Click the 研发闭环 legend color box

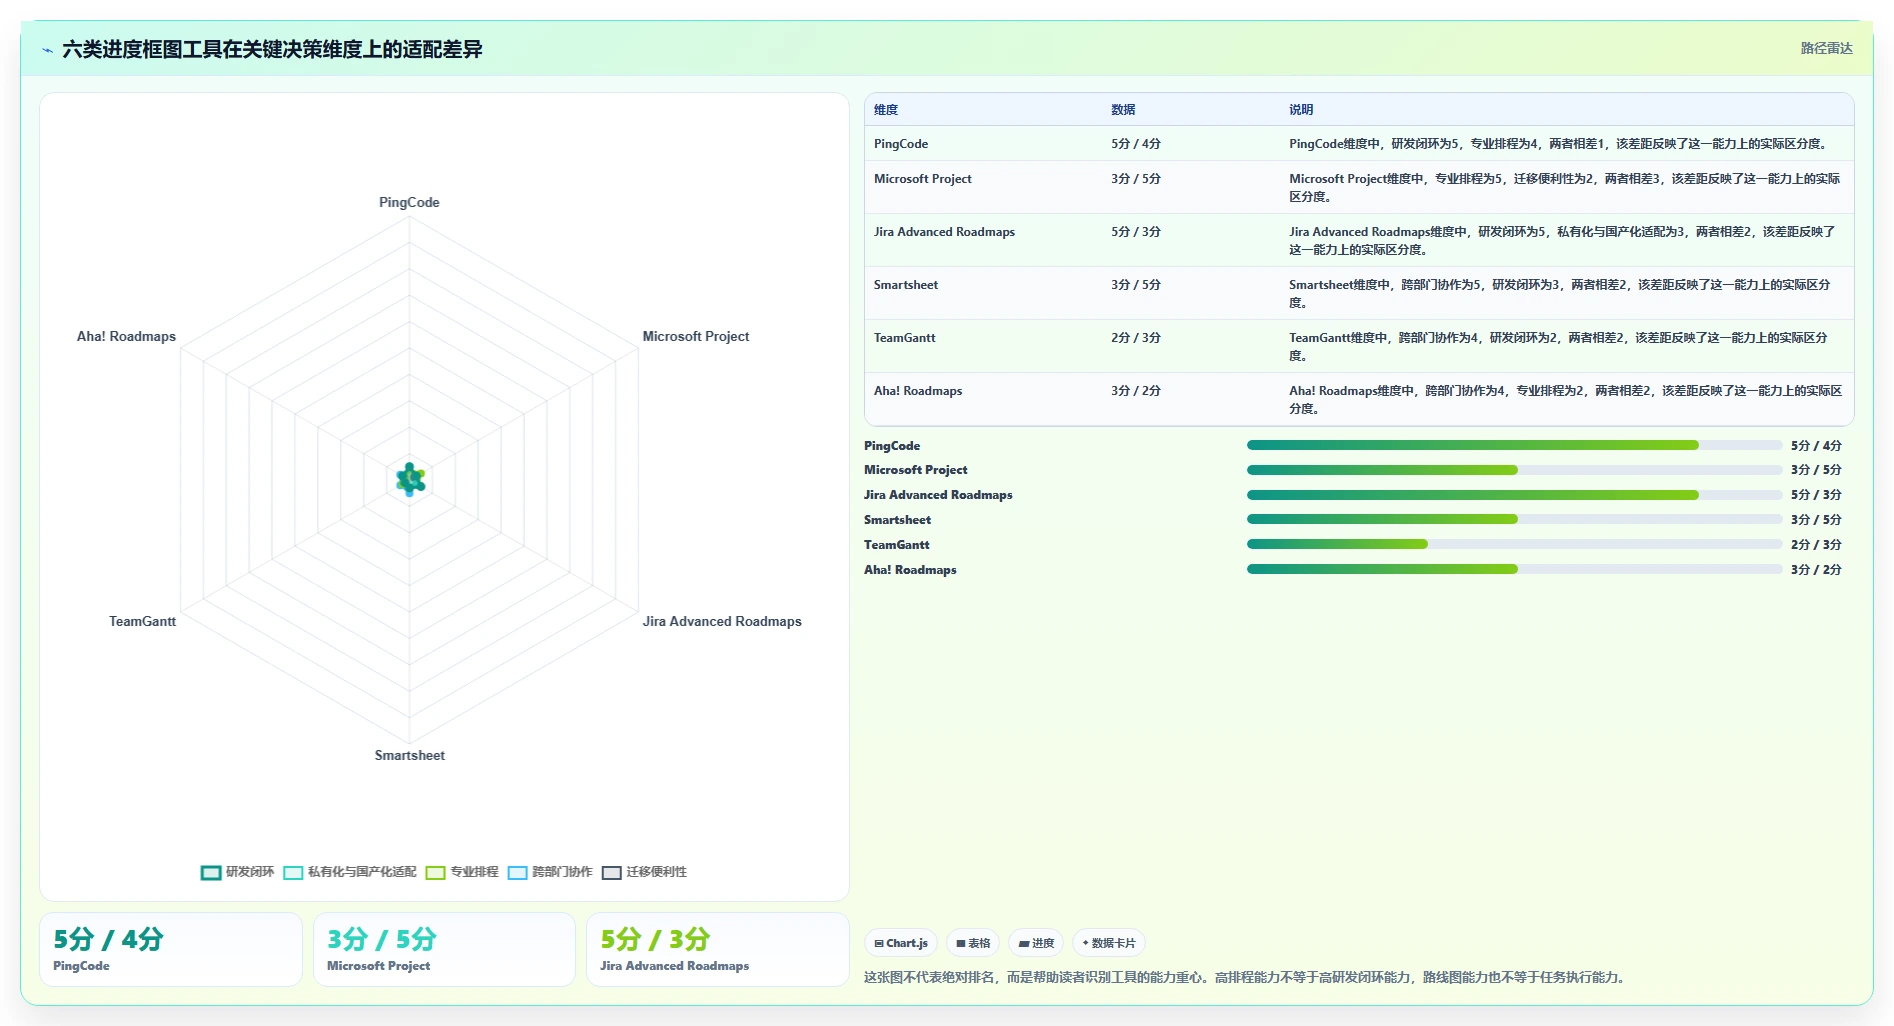click(210, 872)
